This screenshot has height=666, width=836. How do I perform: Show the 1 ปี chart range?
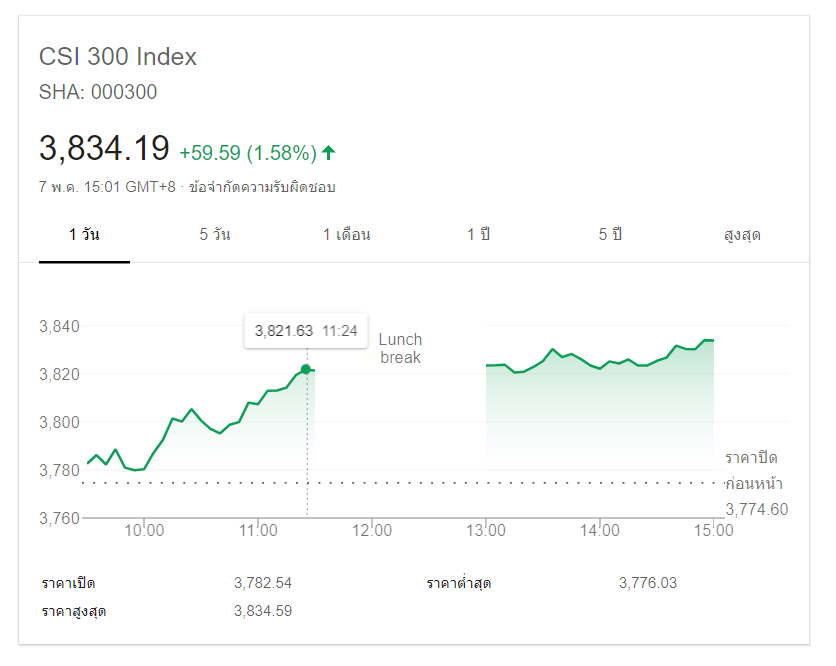[x=478, y=235]
